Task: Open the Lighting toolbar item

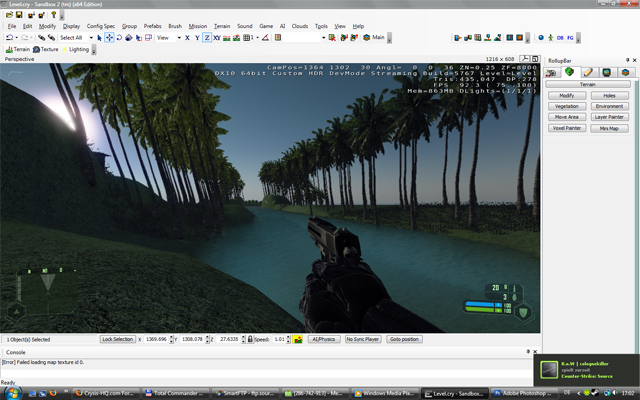Action: [75, 49]
